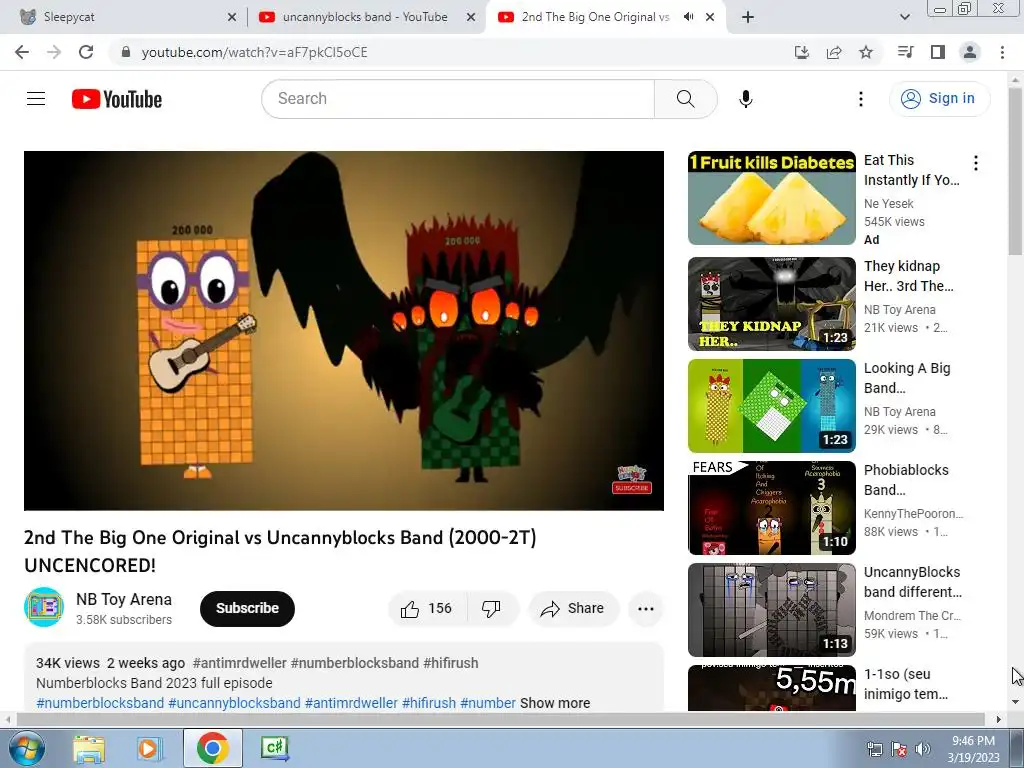Open Windows Explorer from taskbar

tap(89, 748)
